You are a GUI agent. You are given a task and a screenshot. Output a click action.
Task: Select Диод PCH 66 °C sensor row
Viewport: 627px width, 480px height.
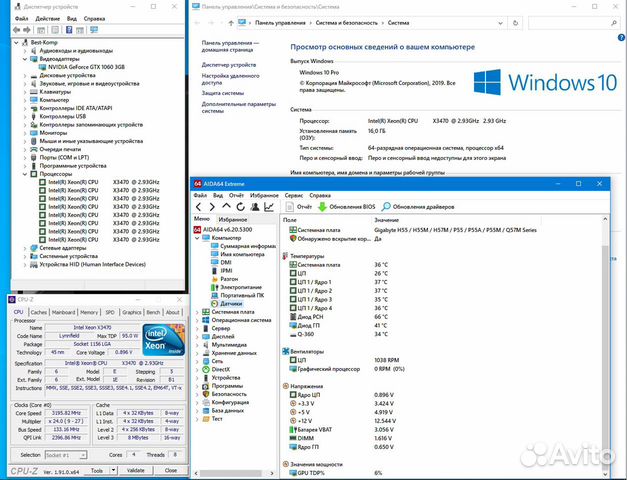tap(338, 317)
